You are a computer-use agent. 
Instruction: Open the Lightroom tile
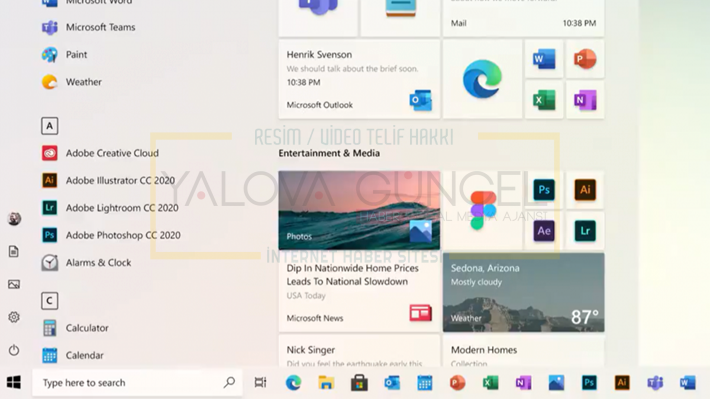(585, 231)
